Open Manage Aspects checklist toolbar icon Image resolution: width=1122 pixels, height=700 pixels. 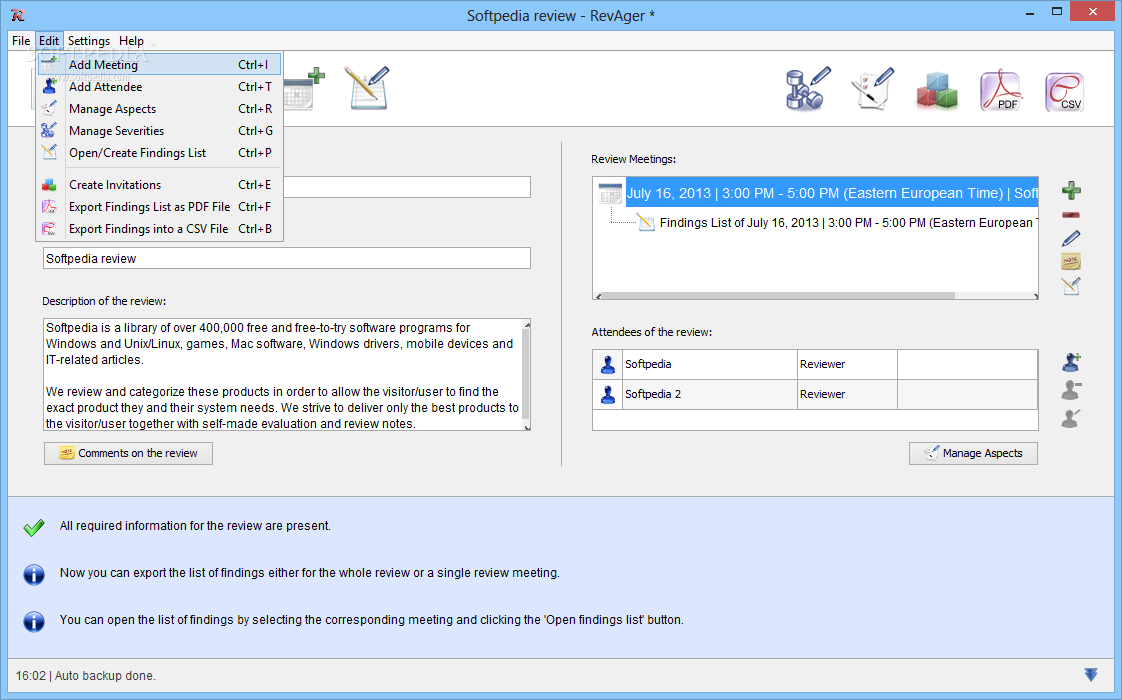click(x=872, y=89)
